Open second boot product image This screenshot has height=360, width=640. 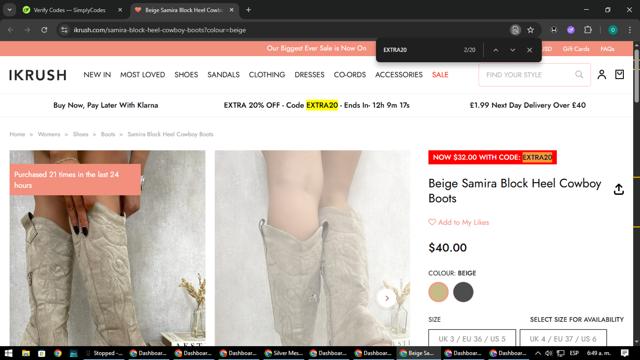313,248
